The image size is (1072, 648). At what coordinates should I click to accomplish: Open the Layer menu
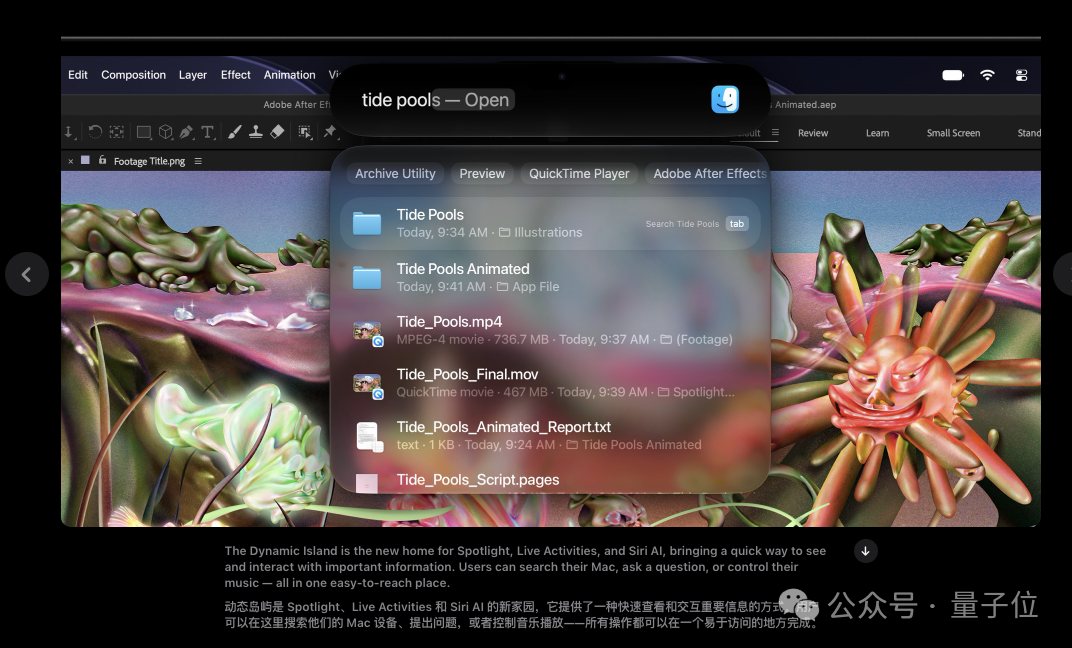(x=193, y=75)
